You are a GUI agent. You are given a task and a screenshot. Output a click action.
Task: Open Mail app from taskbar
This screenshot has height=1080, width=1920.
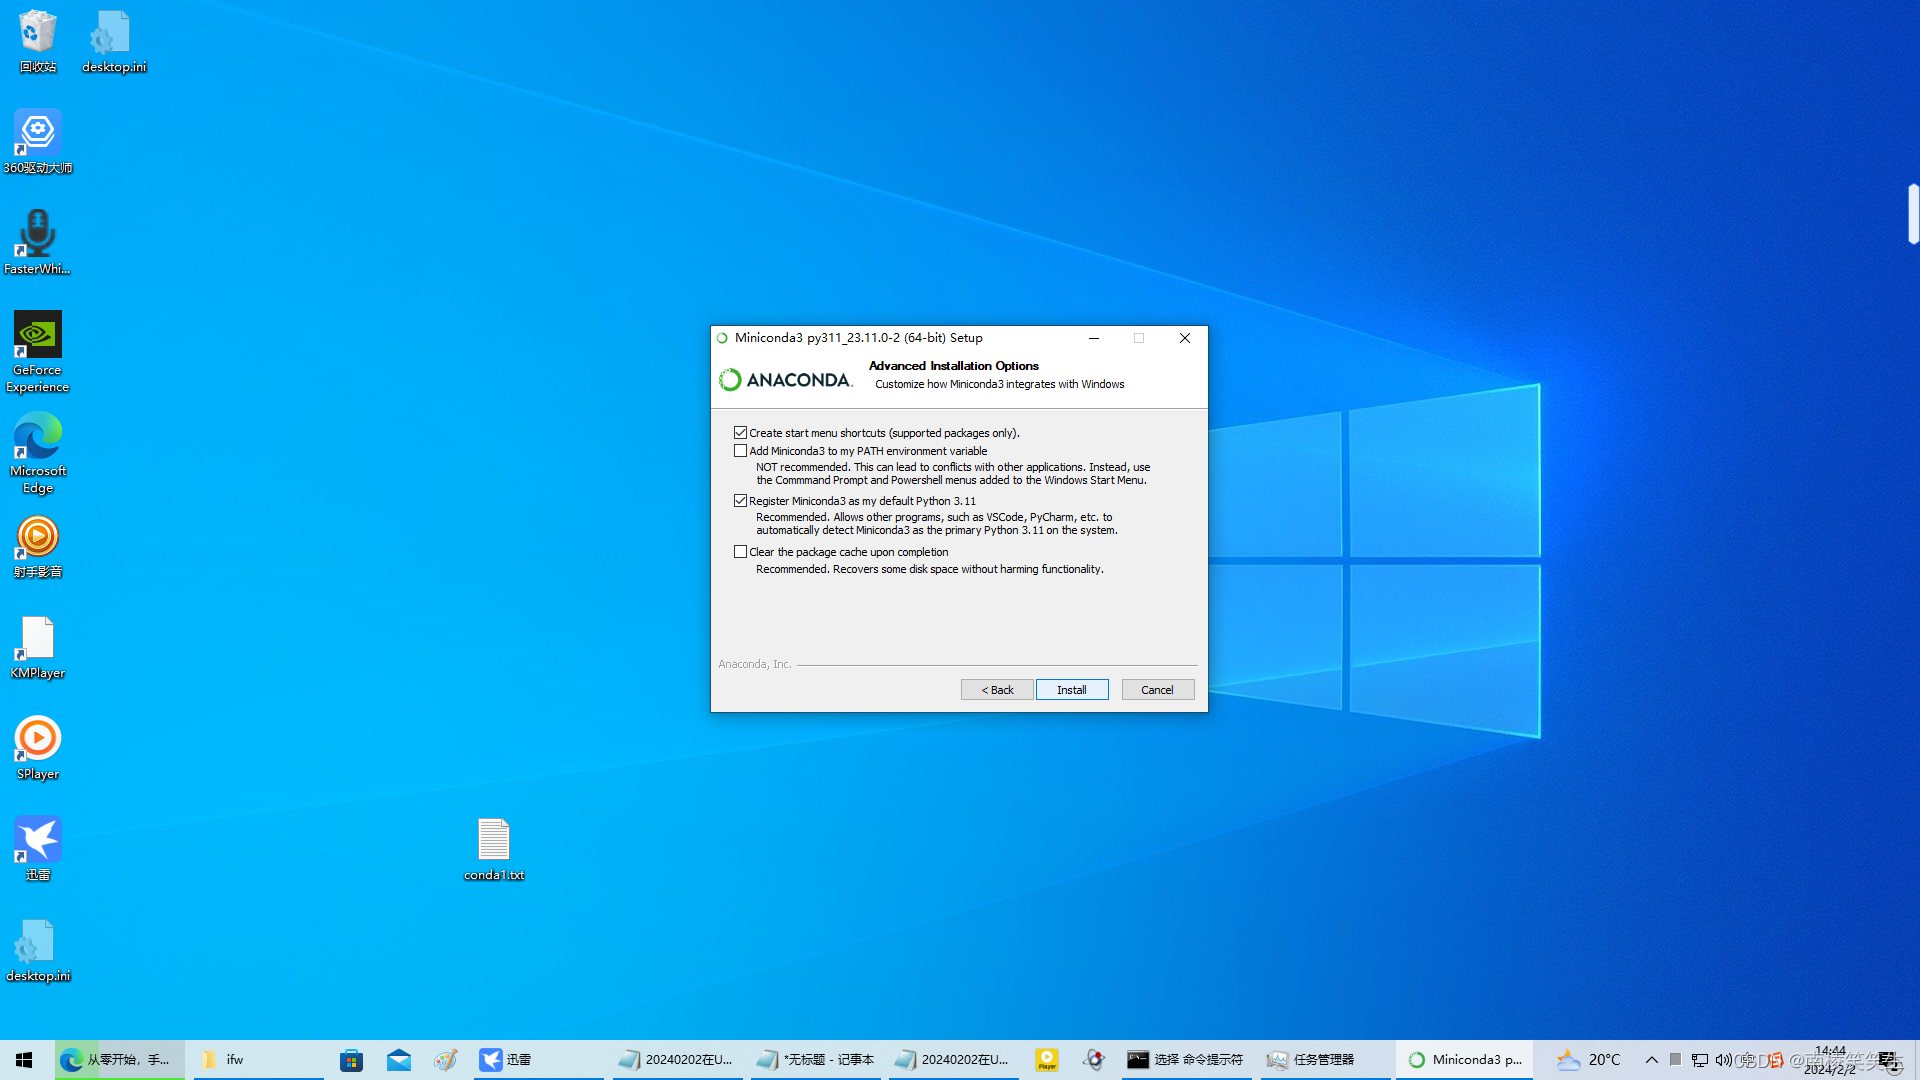pos(399,1060)
